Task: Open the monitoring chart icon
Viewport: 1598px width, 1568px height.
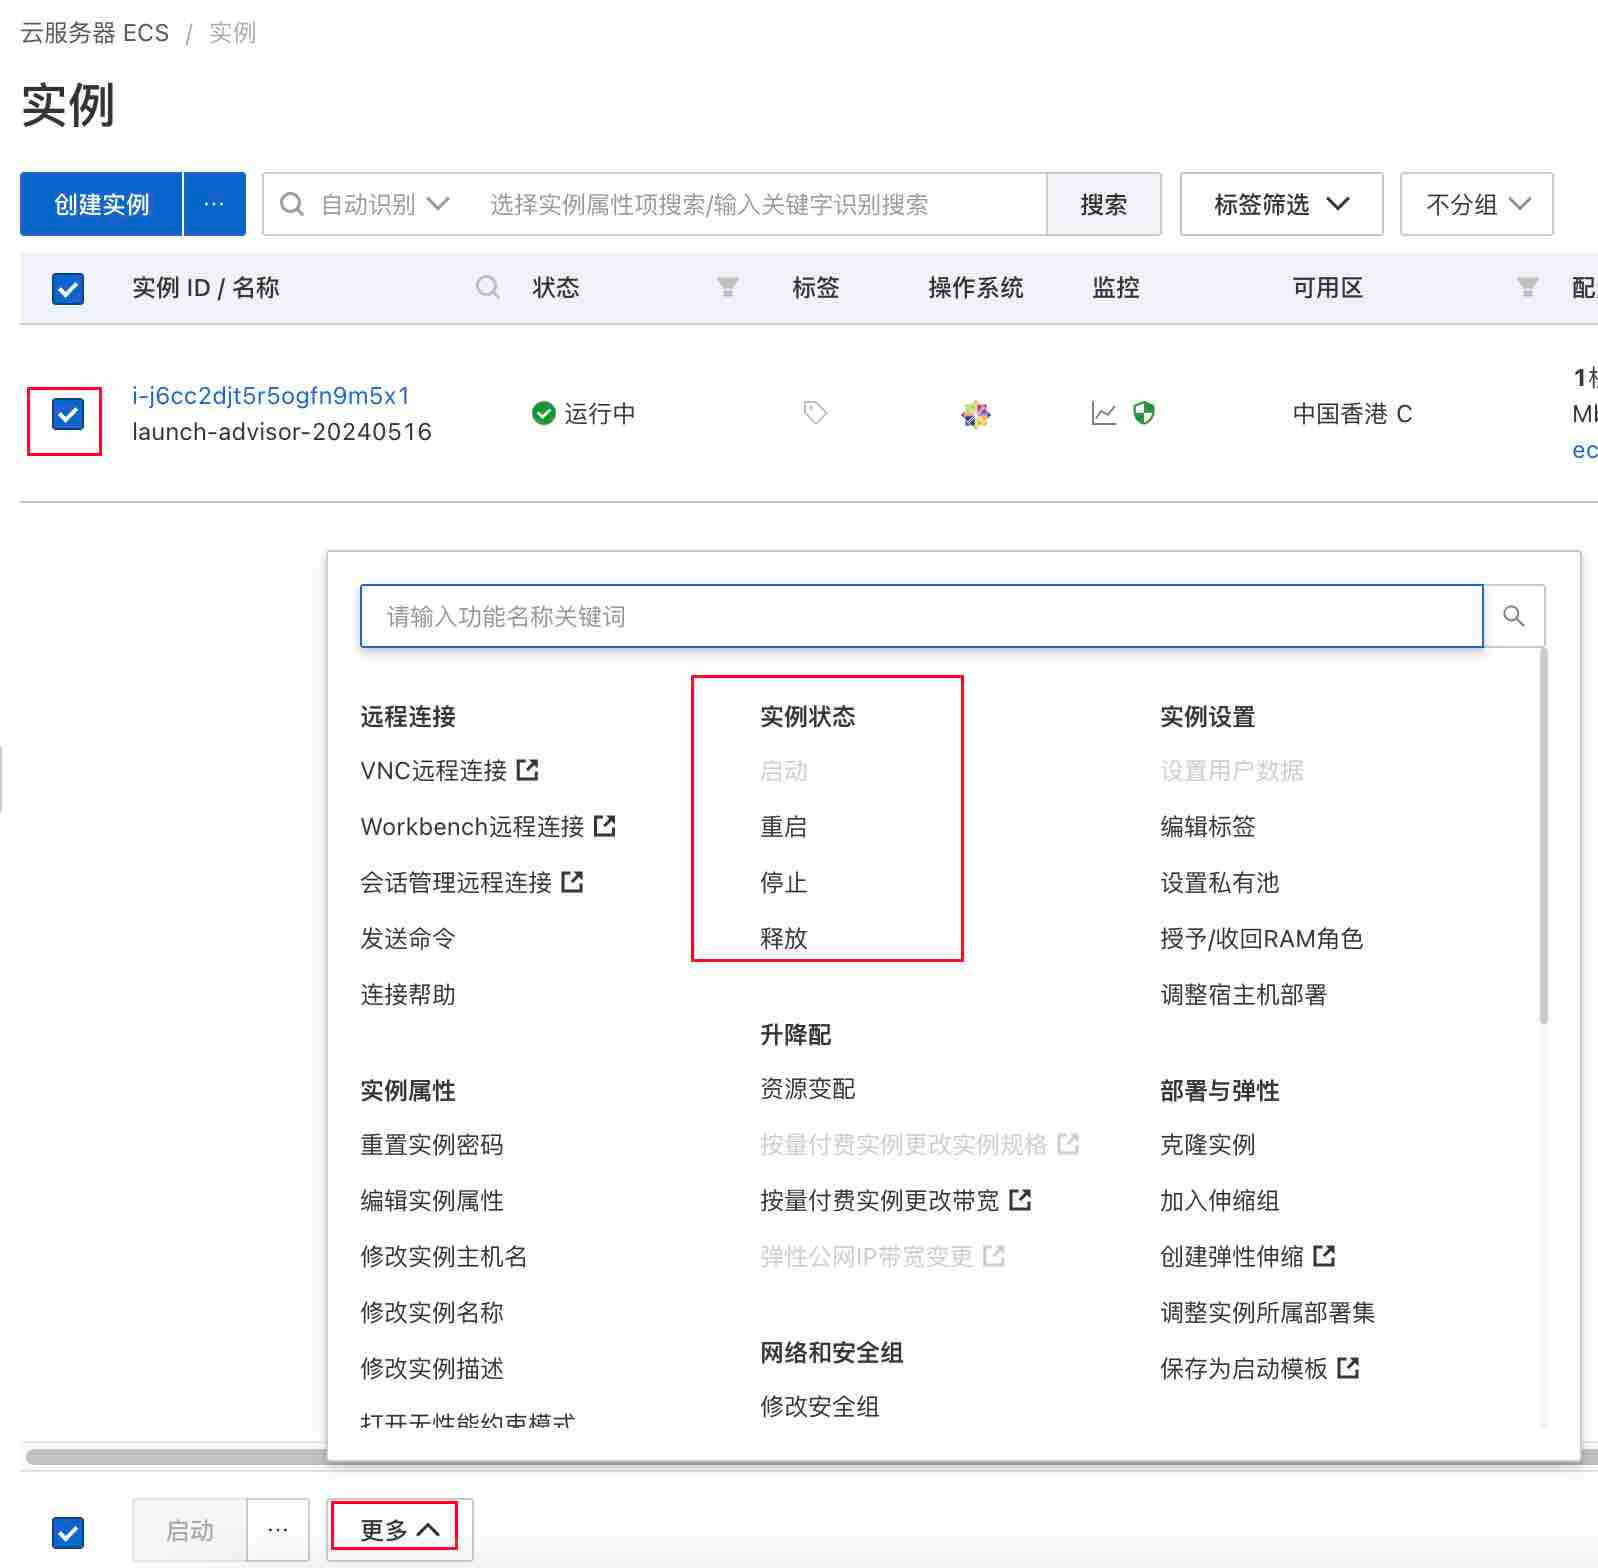Action: pyautogui.click(x=1103, y=413)
